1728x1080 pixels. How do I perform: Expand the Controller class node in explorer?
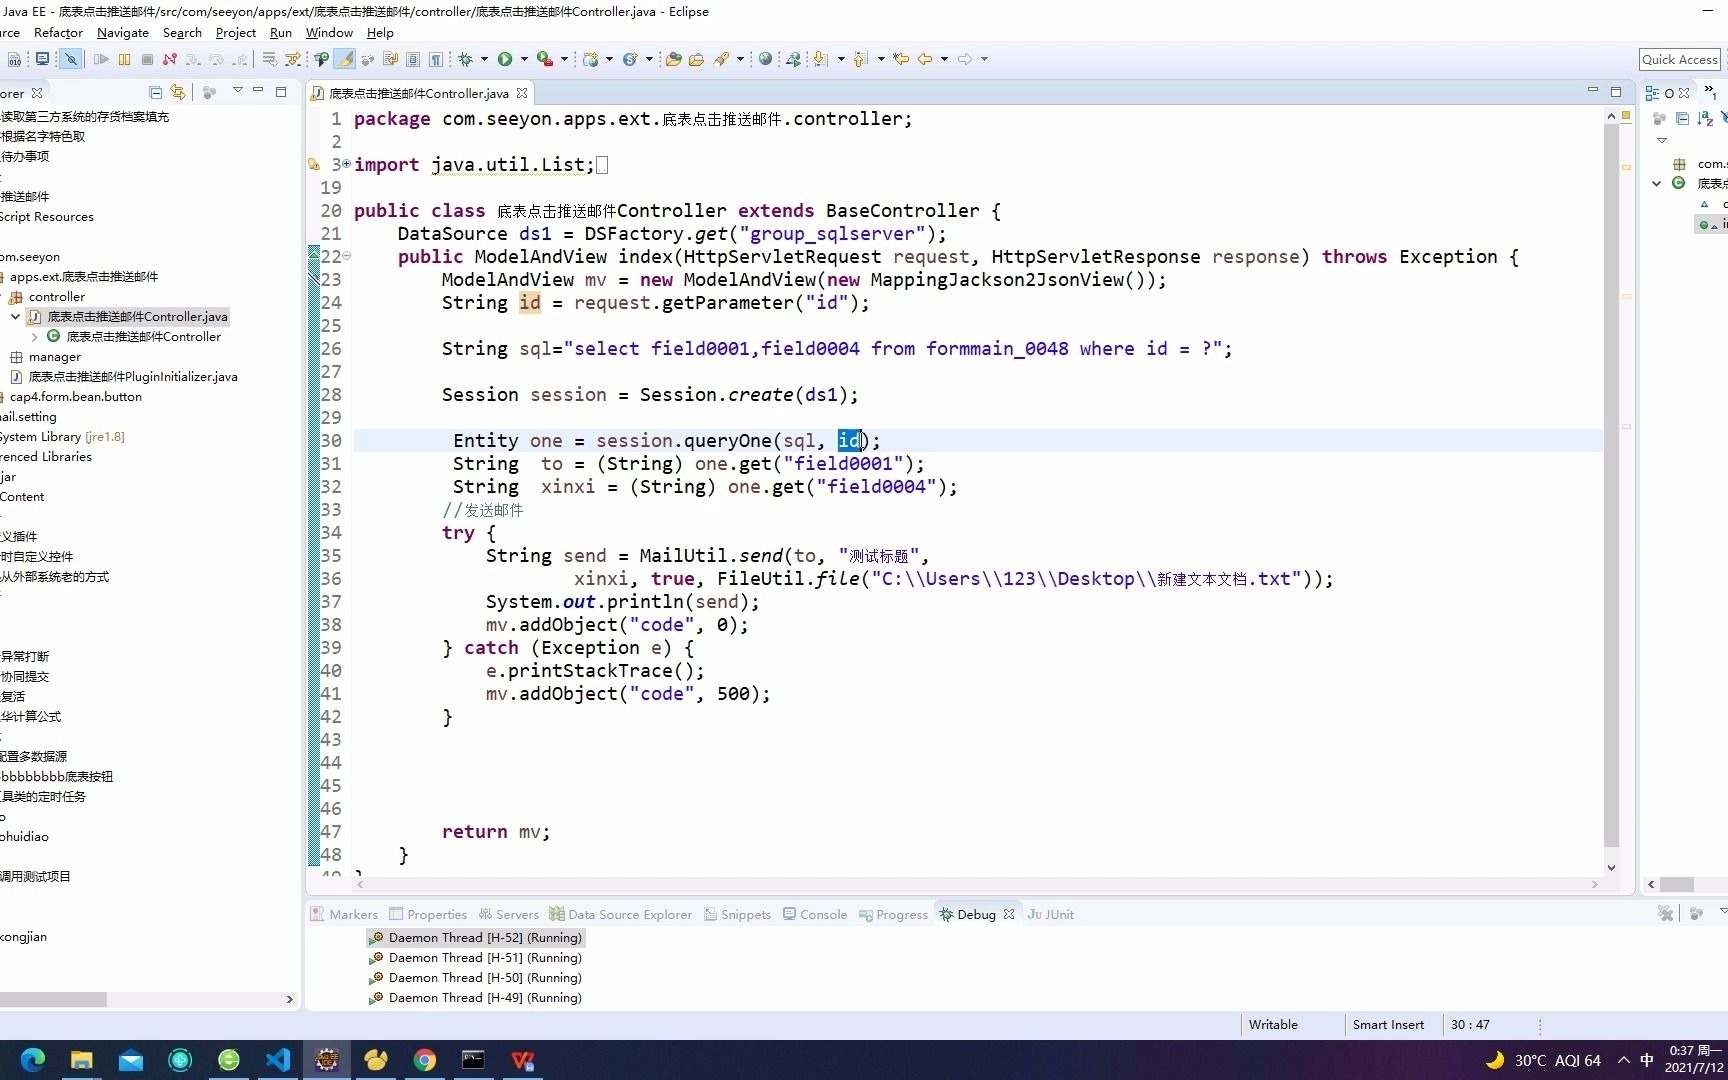pyautogui.click(x=34, y=337)
